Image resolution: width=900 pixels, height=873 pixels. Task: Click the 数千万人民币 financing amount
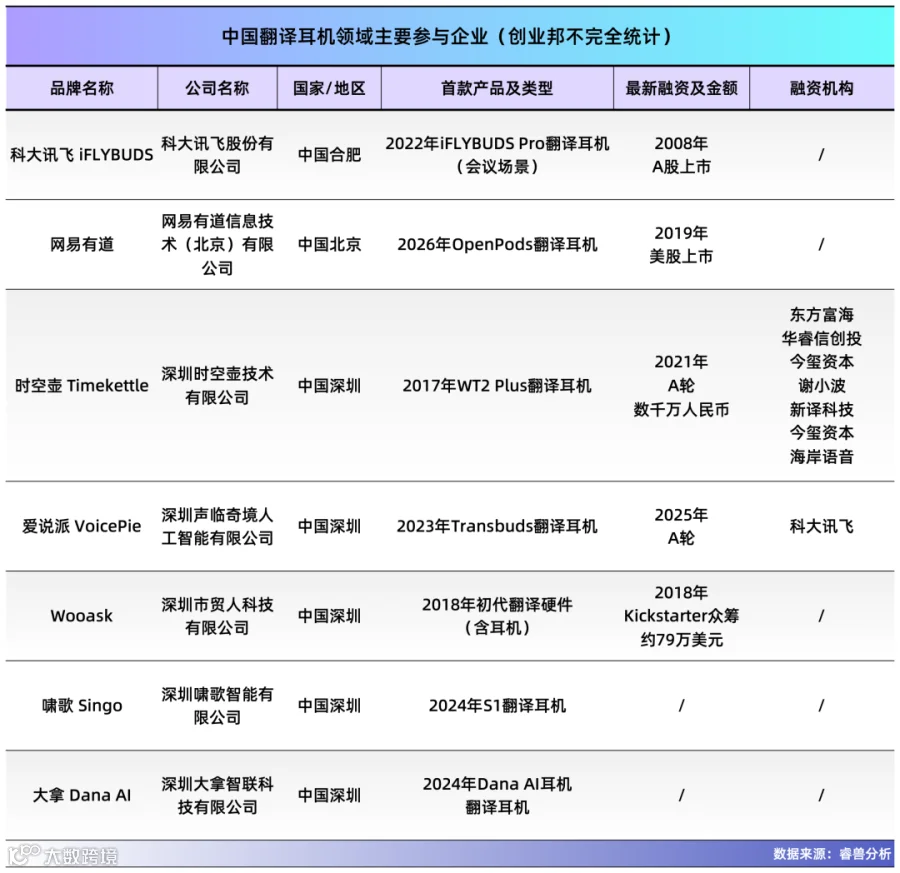(681, 409)
